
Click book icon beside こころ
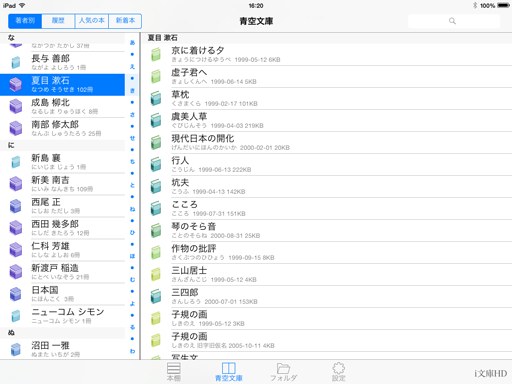tap(156, 209)
